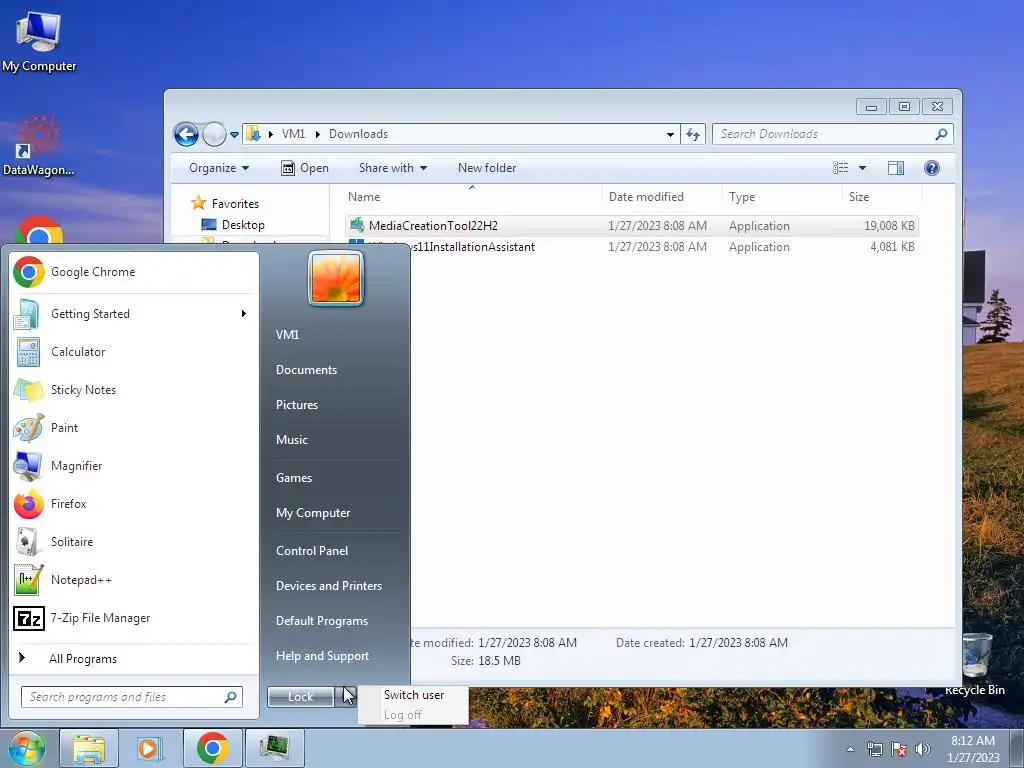
Task: Open address bar history dropdown
Action: click(670, 135)
